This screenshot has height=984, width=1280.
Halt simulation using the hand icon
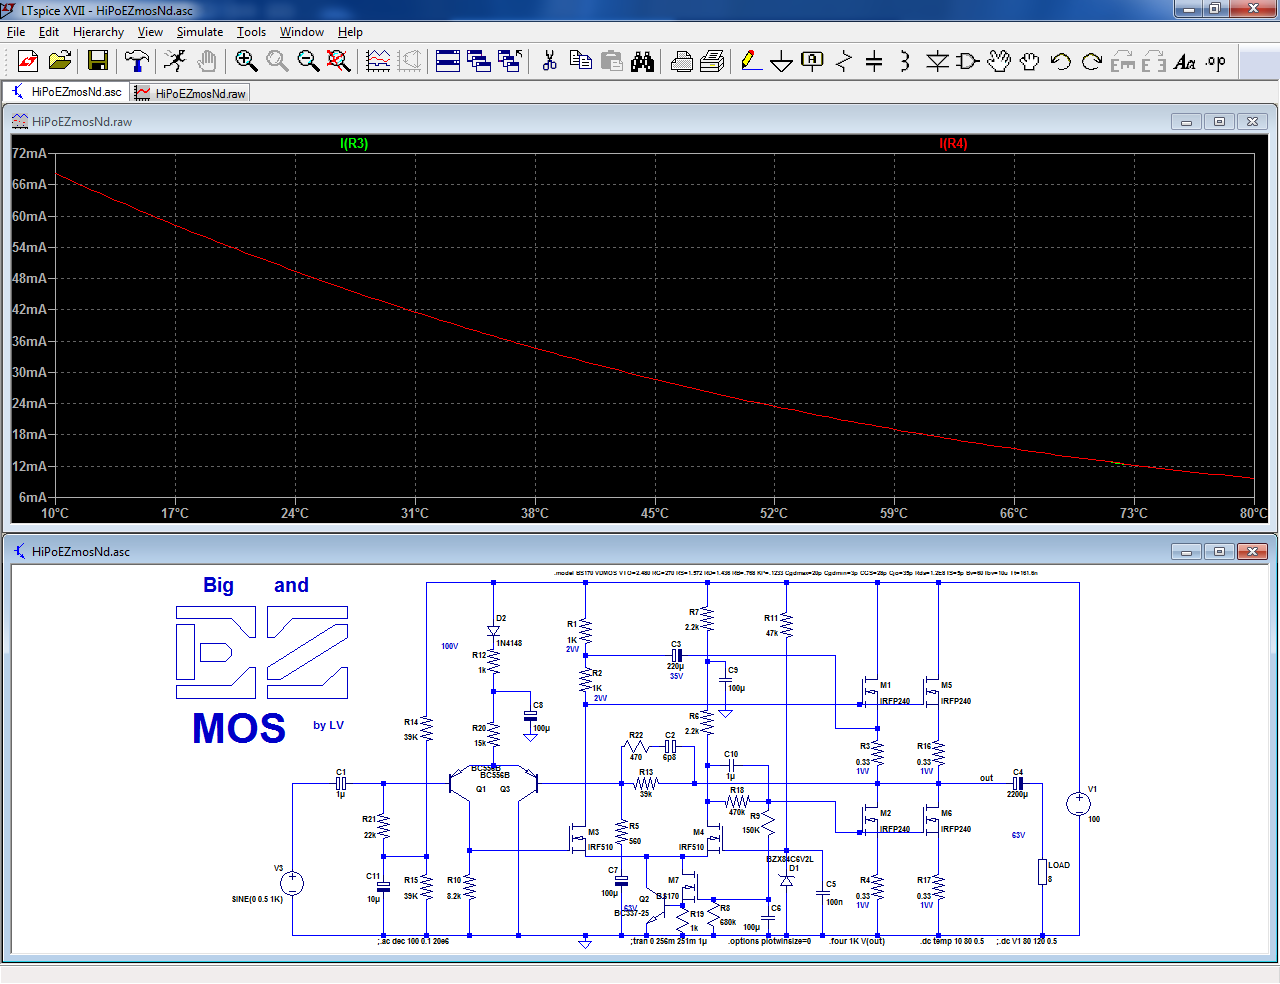click(x=207, y=61)
